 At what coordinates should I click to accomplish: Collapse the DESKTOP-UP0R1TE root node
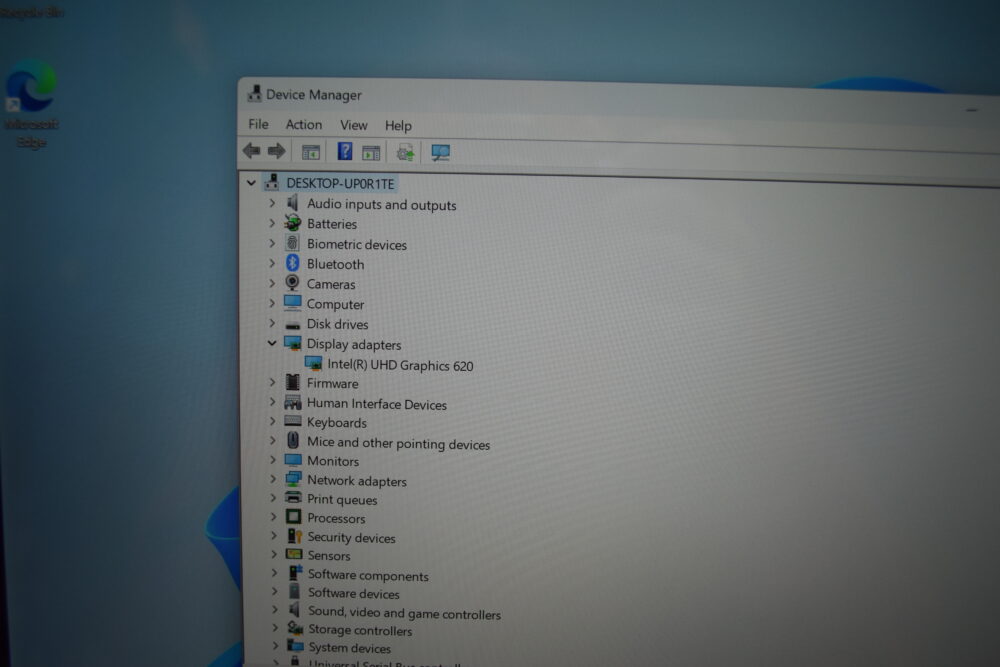pos(251,183)
